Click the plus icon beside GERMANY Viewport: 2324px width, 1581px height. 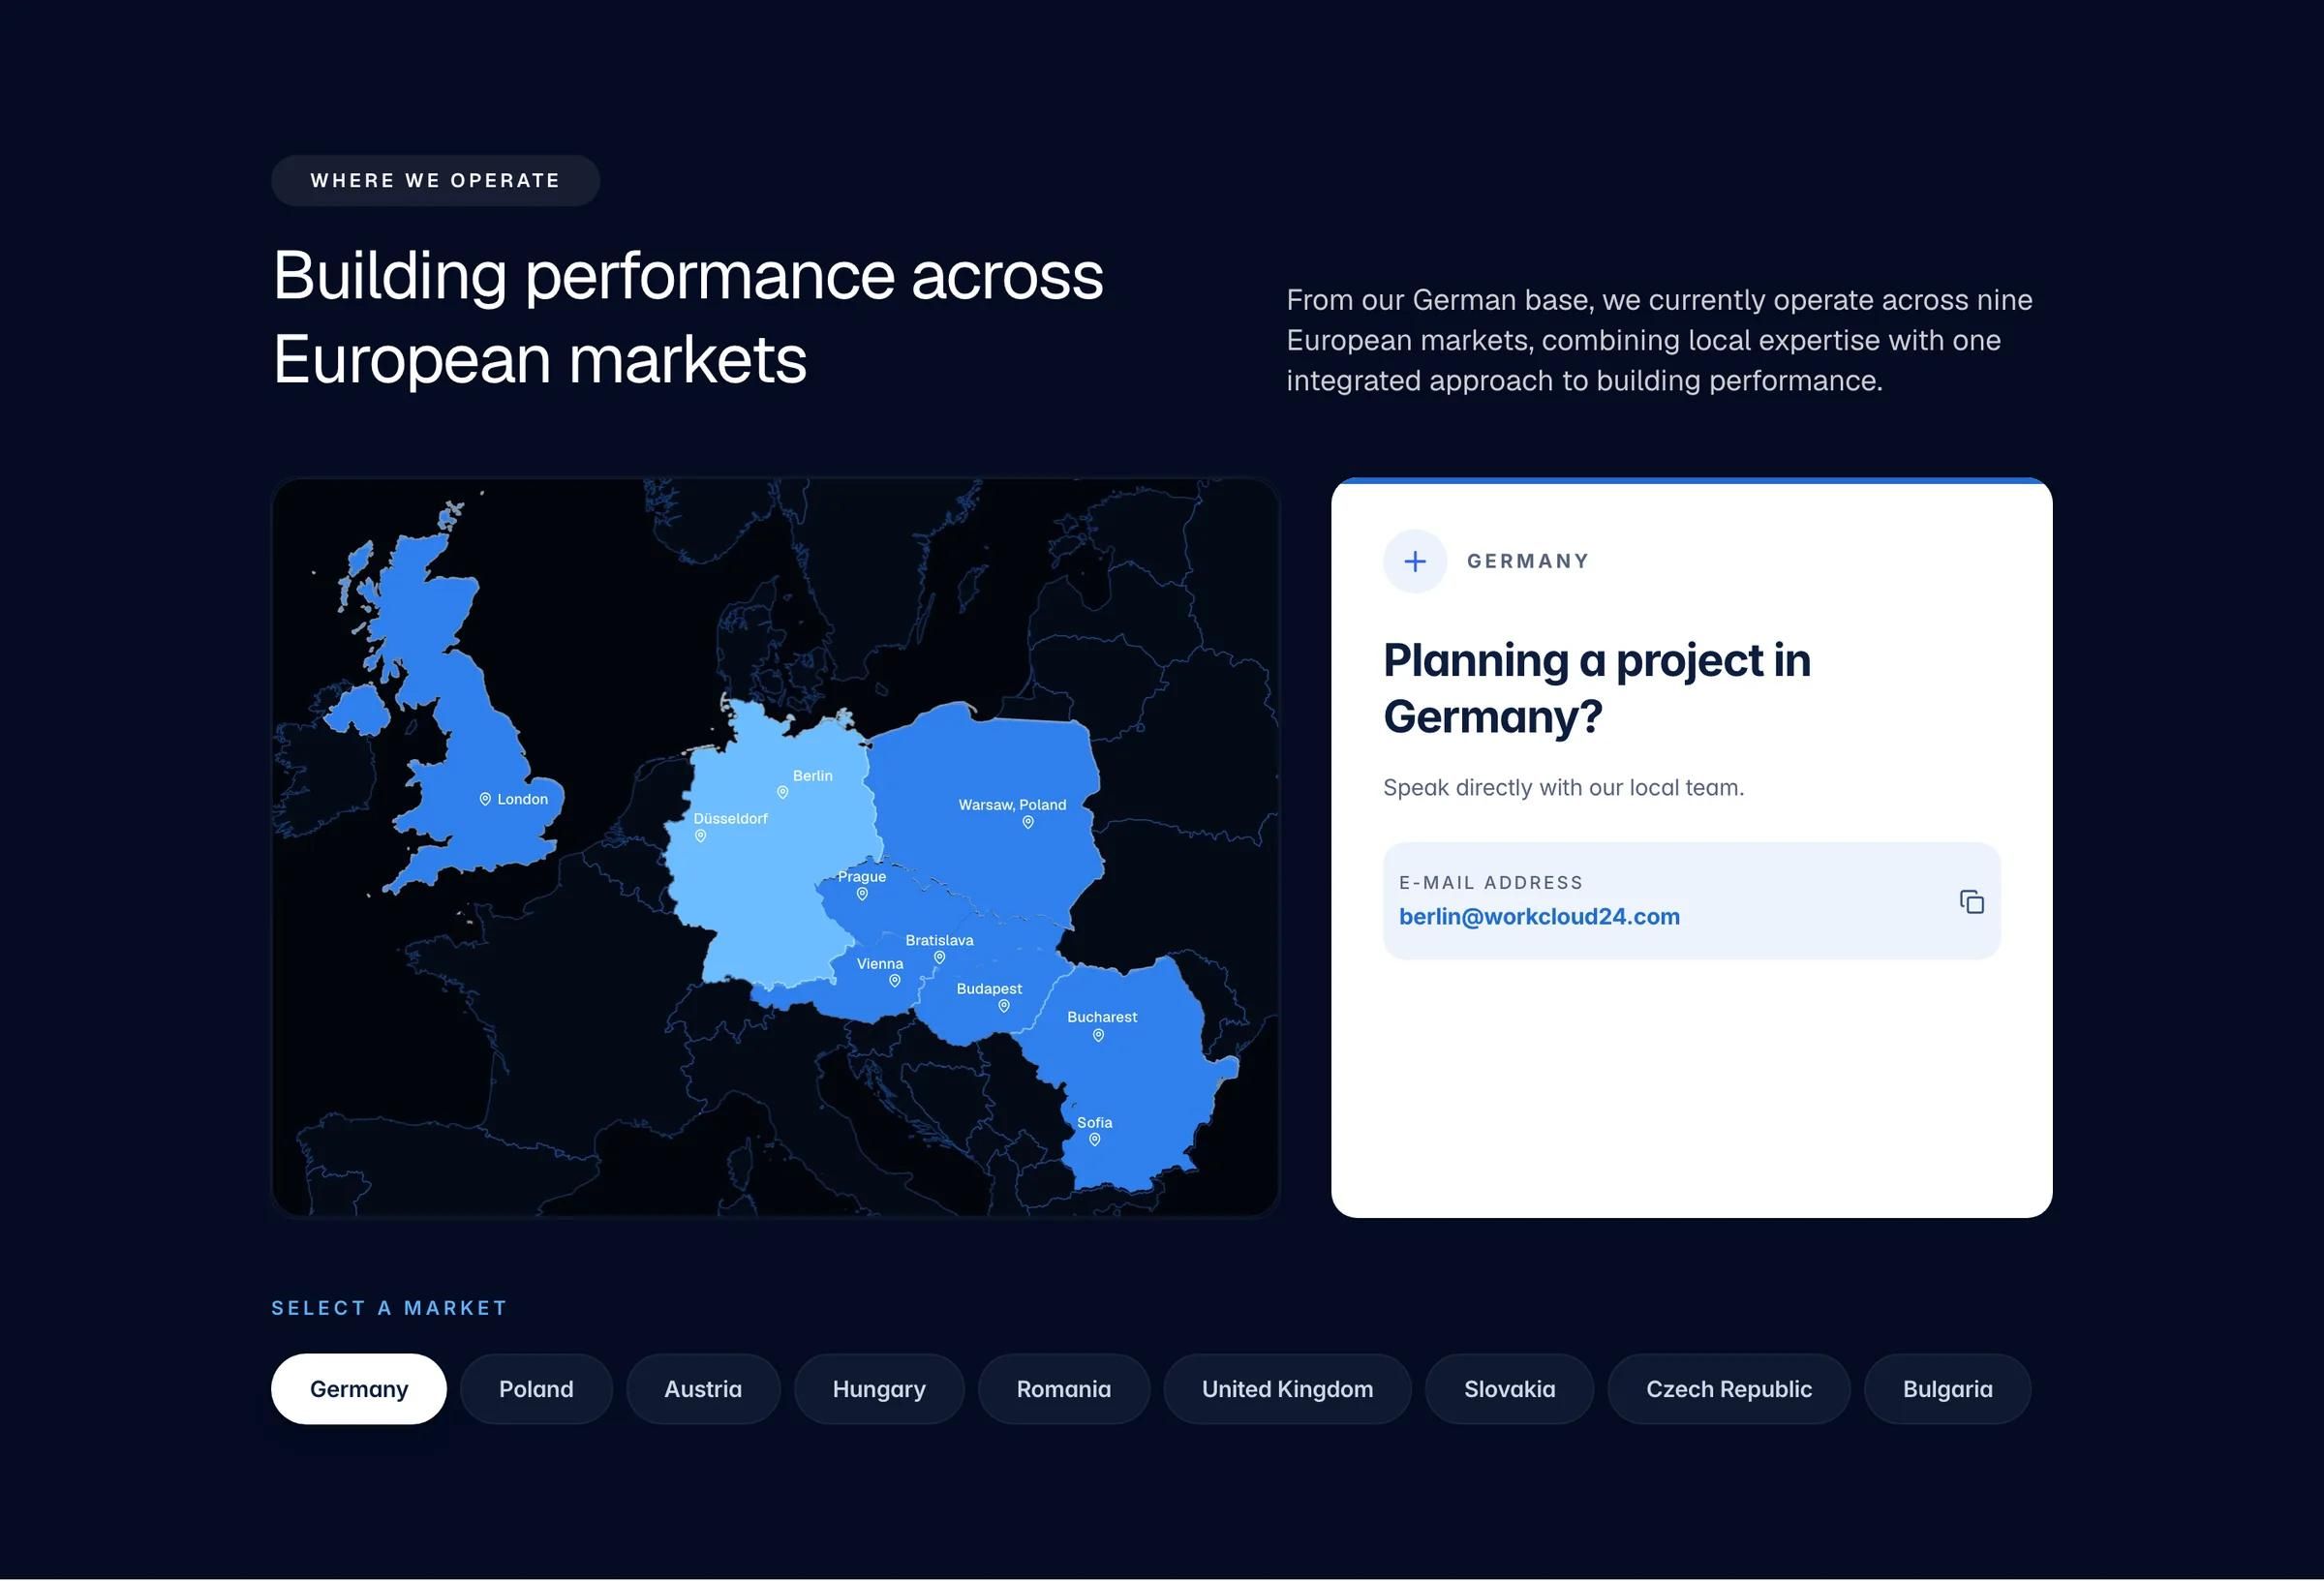(1414, 561)
